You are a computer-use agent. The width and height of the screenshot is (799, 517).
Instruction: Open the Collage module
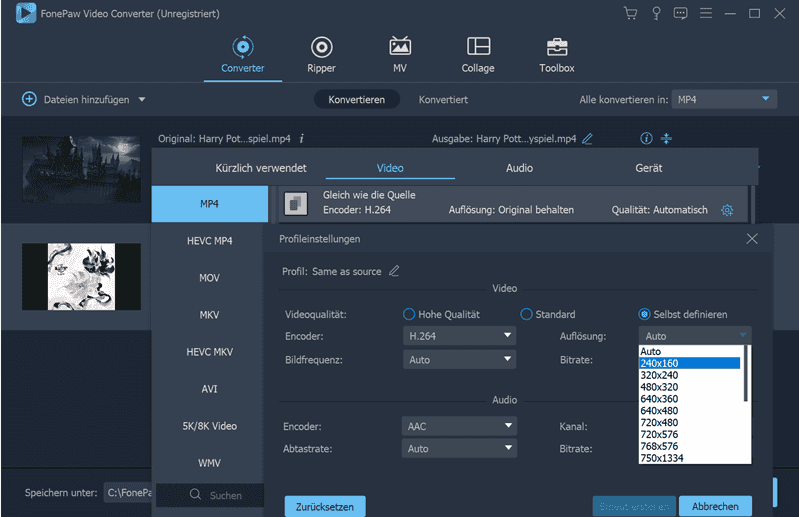(x=478, y=55)
